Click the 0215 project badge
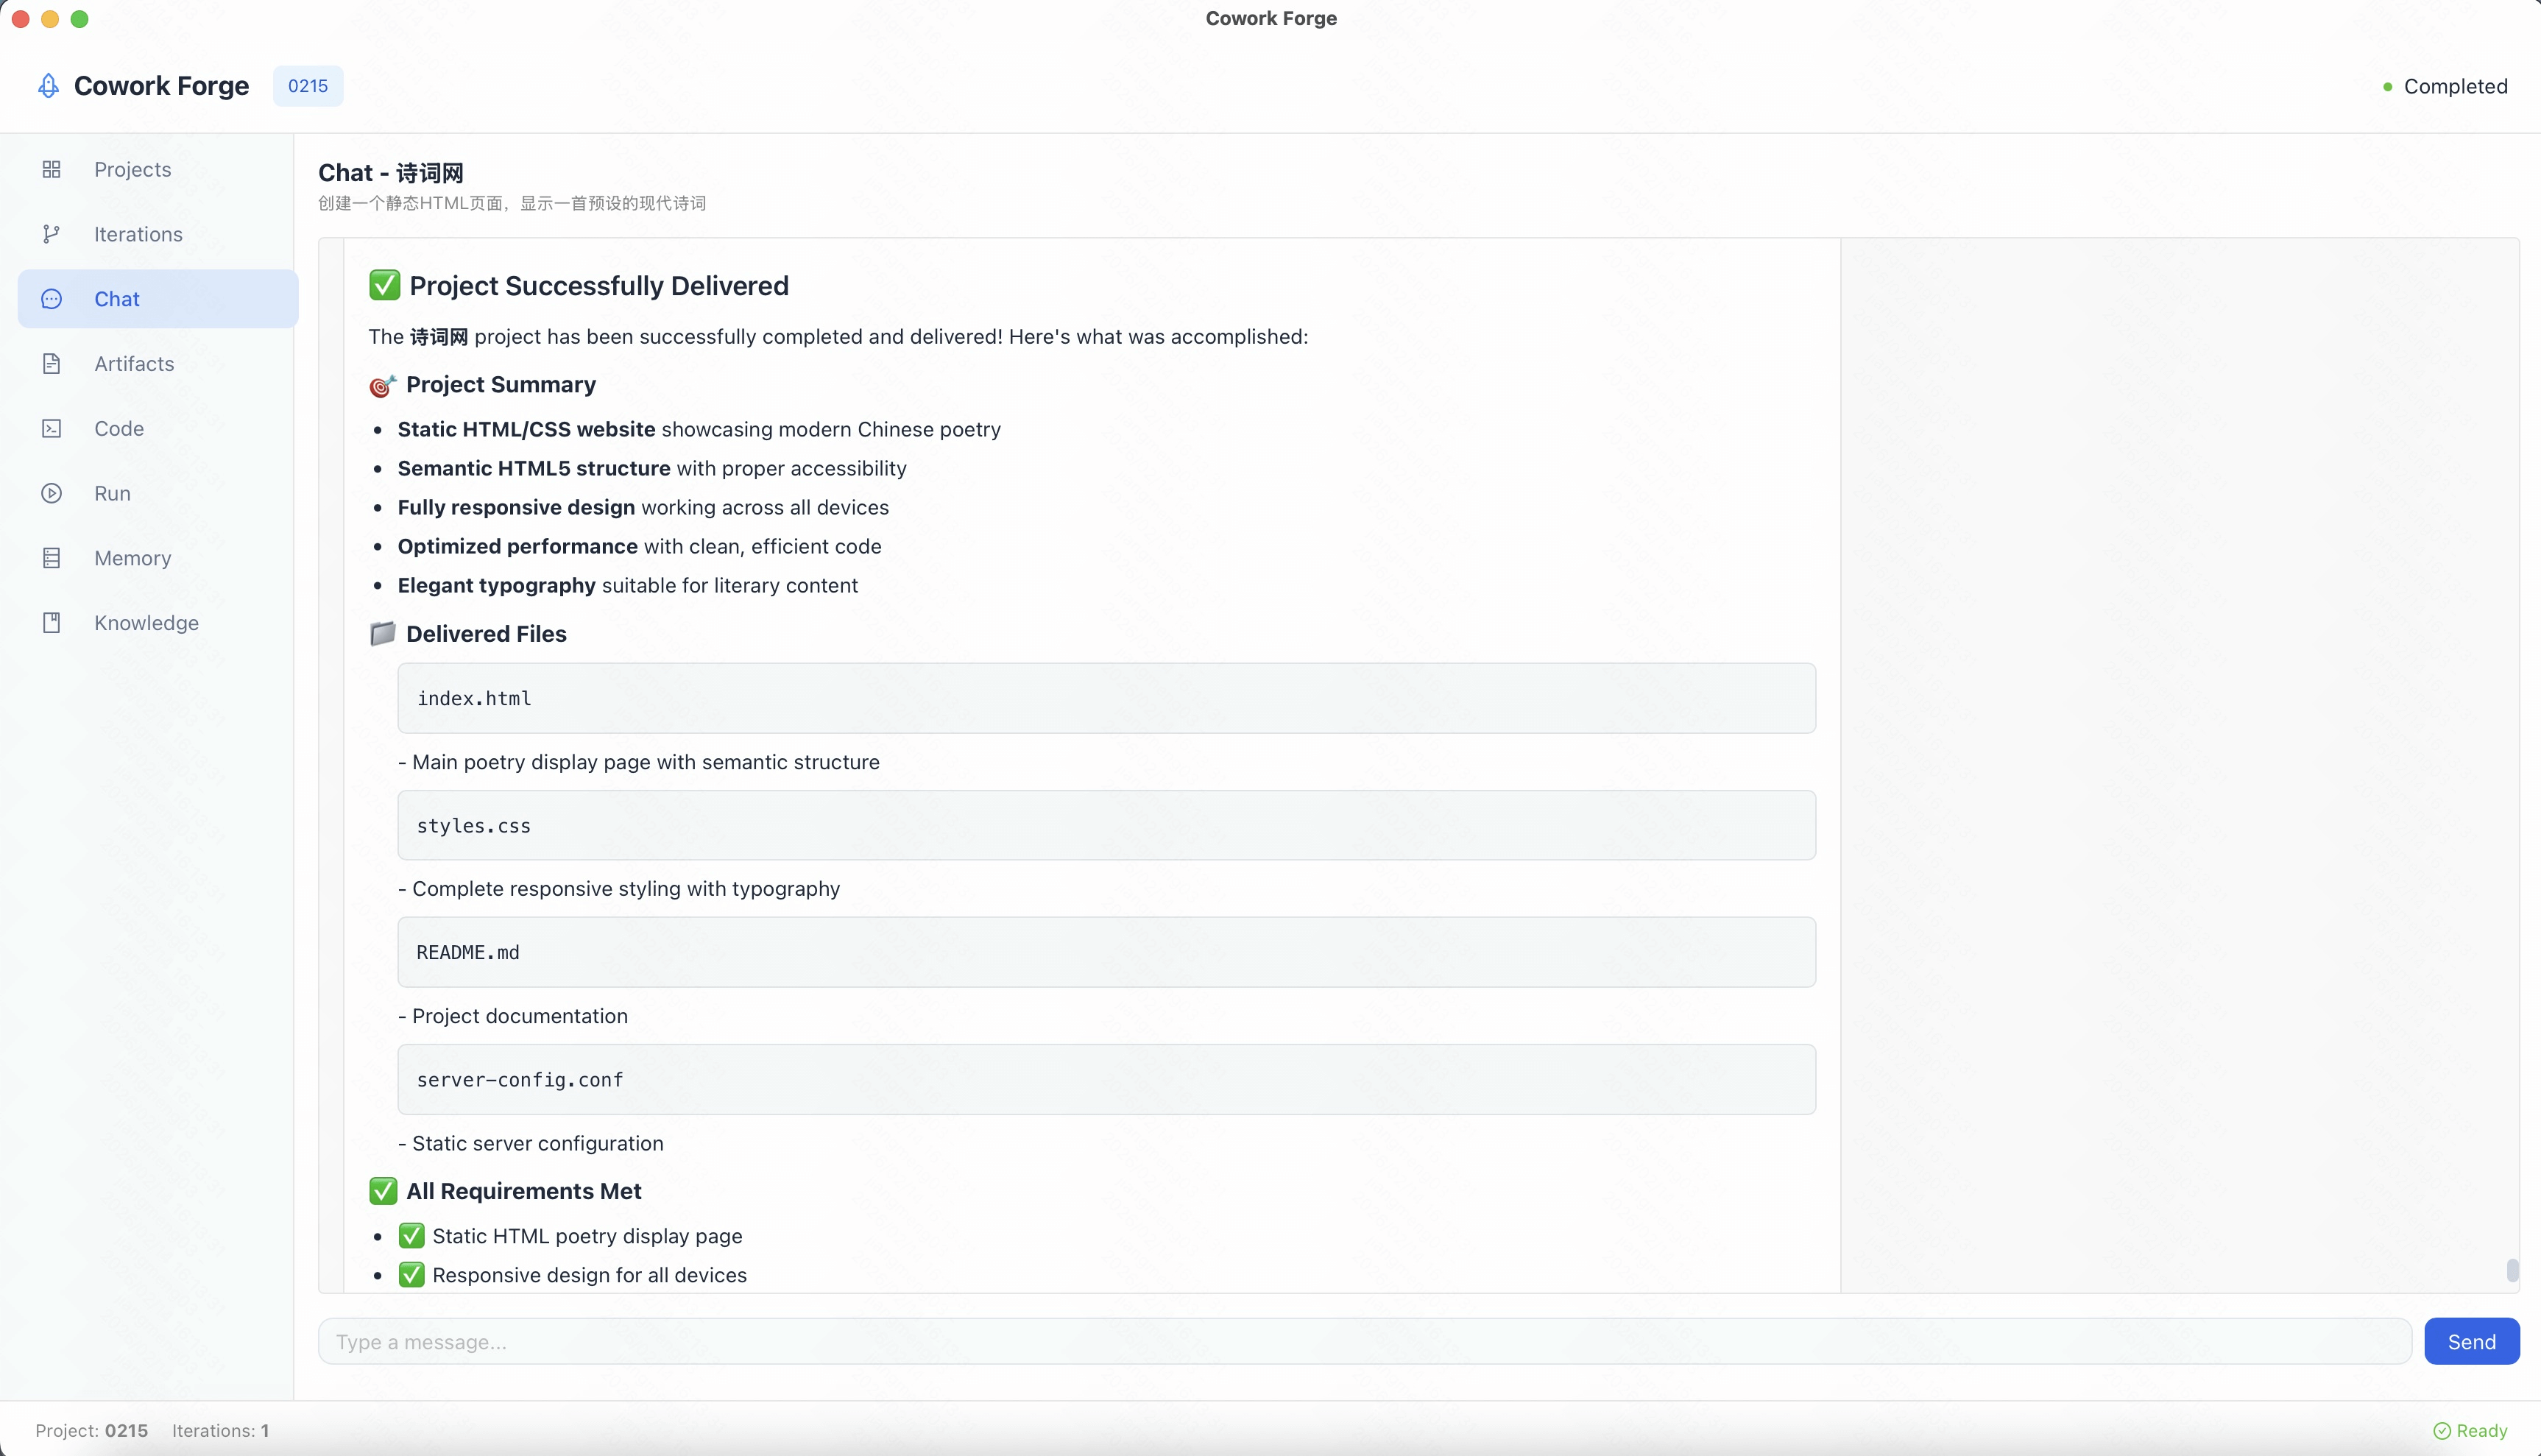Viewport: 2541px width, 1456px height. 307,86
